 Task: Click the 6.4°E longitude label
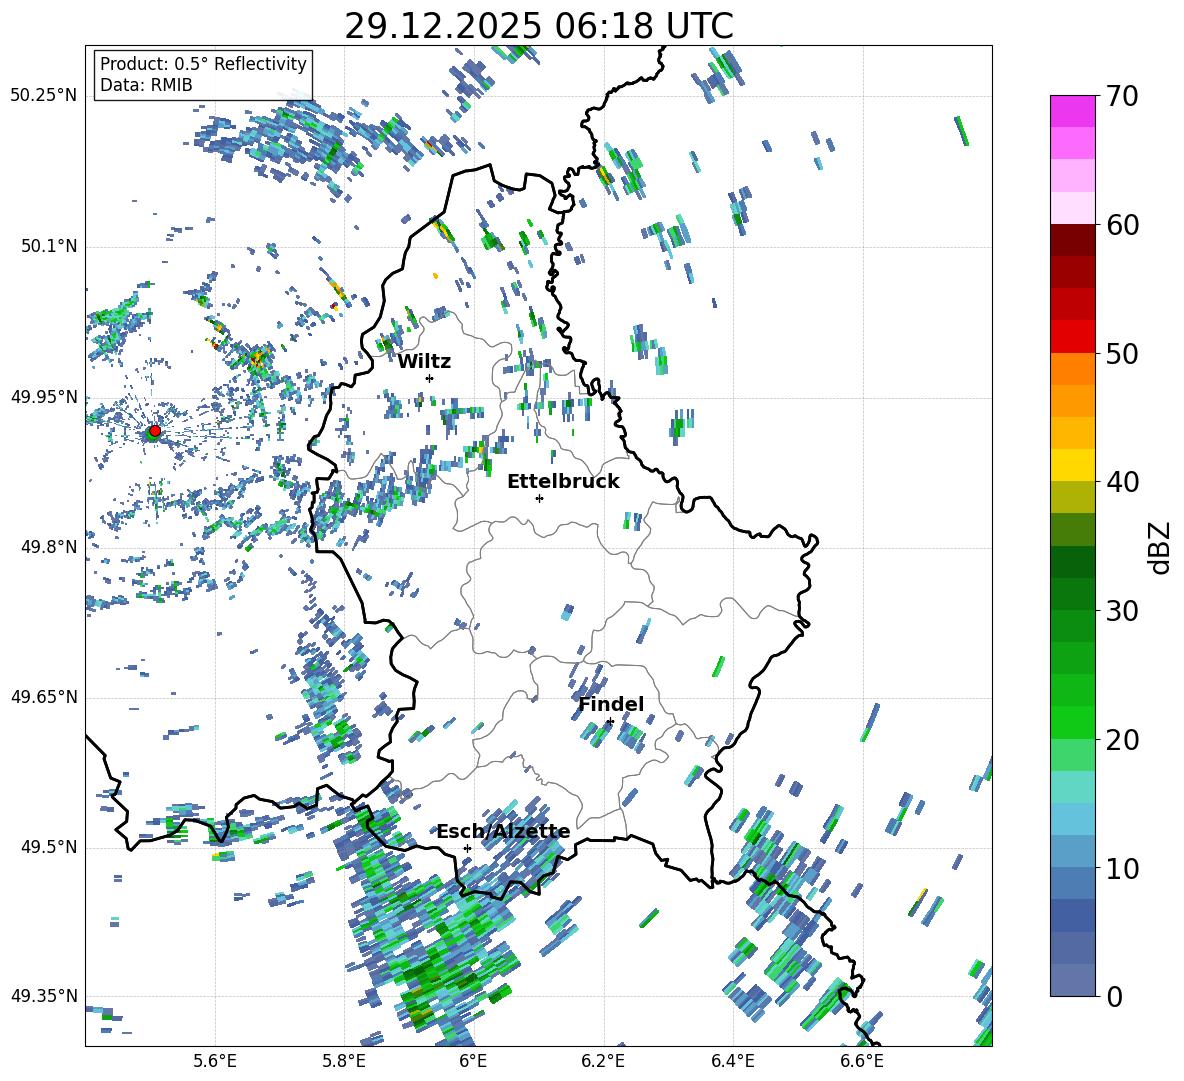732,1061
